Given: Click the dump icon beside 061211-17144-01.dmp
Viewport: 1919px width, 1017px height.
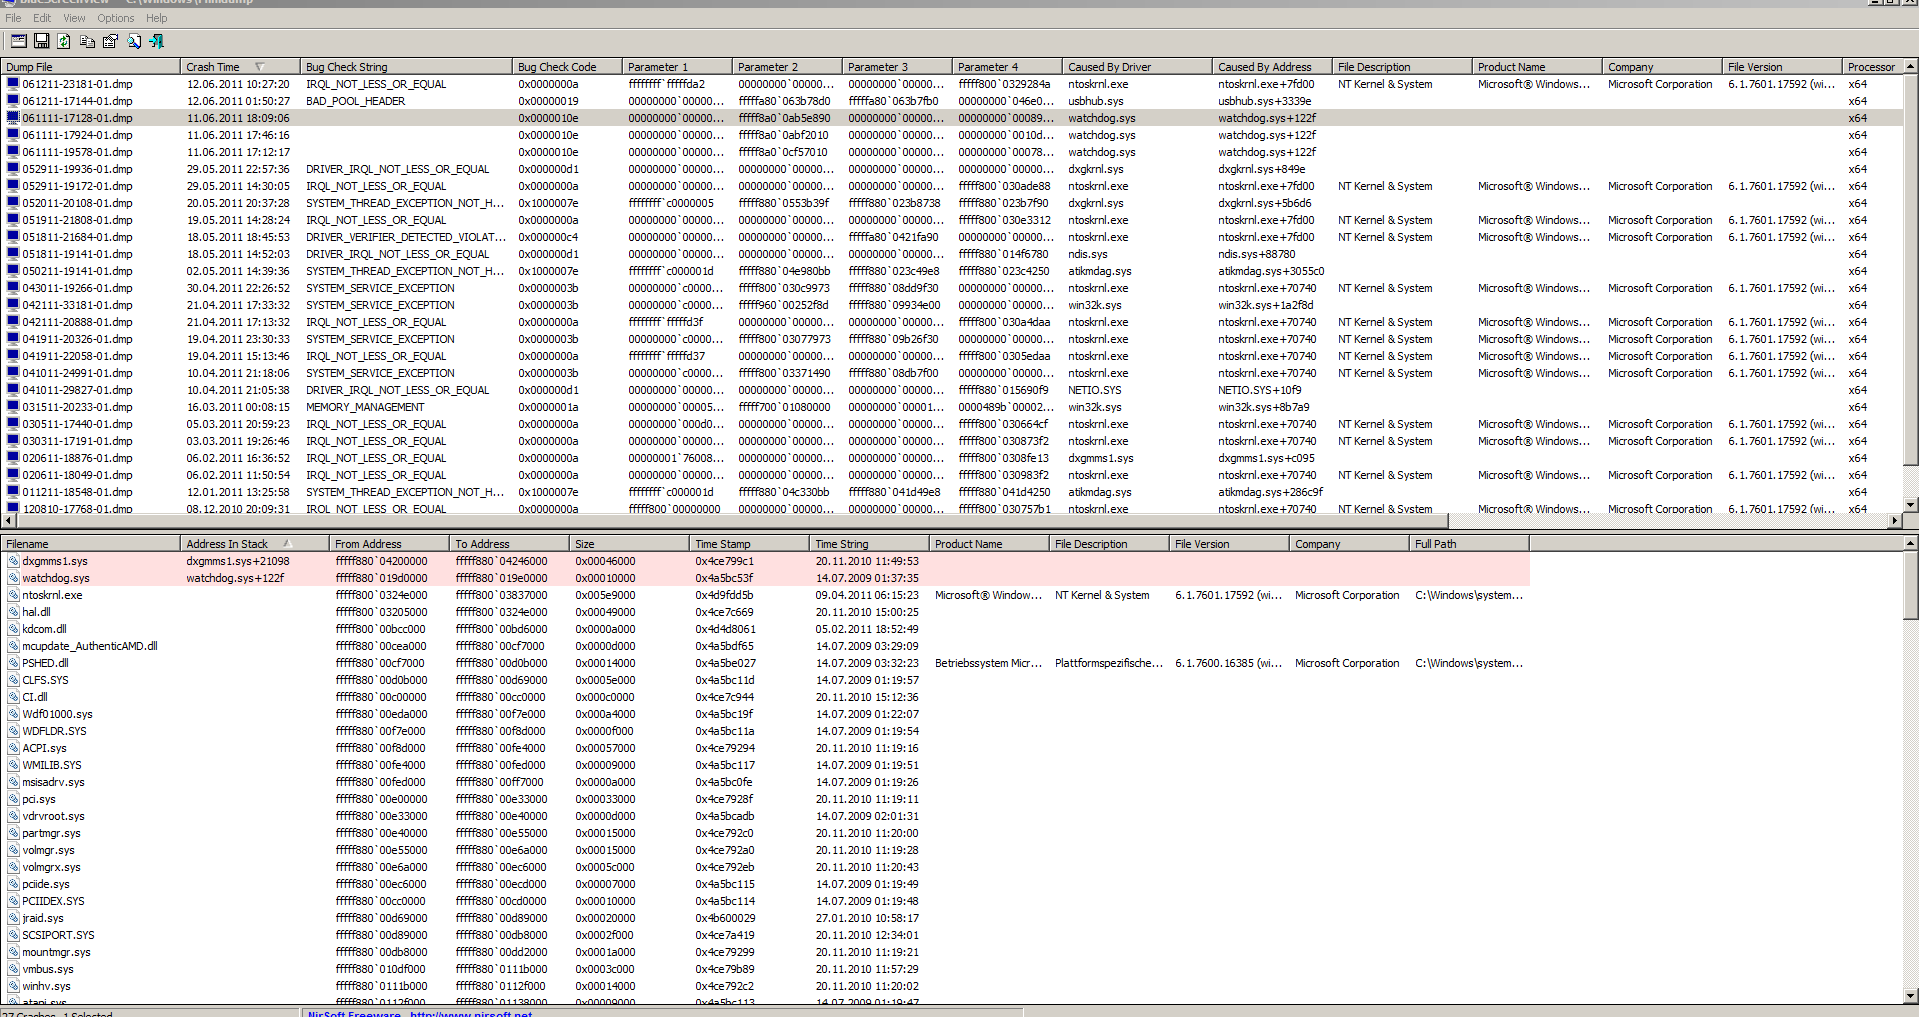Looking at the screenshot, I should [13, 101].
